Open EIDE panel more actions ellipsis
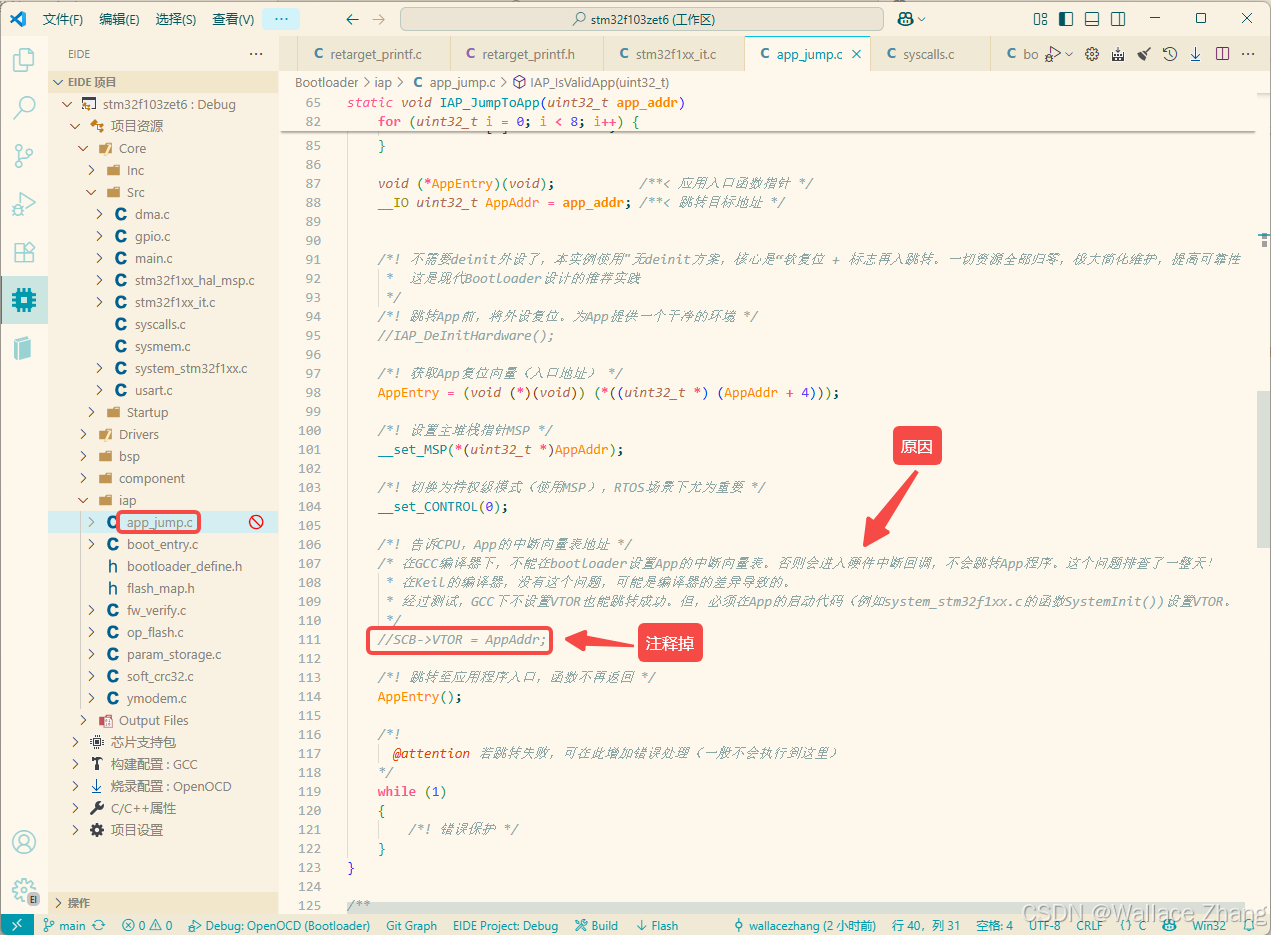Viewport: 1271px width, 935px height. point(256,54)
